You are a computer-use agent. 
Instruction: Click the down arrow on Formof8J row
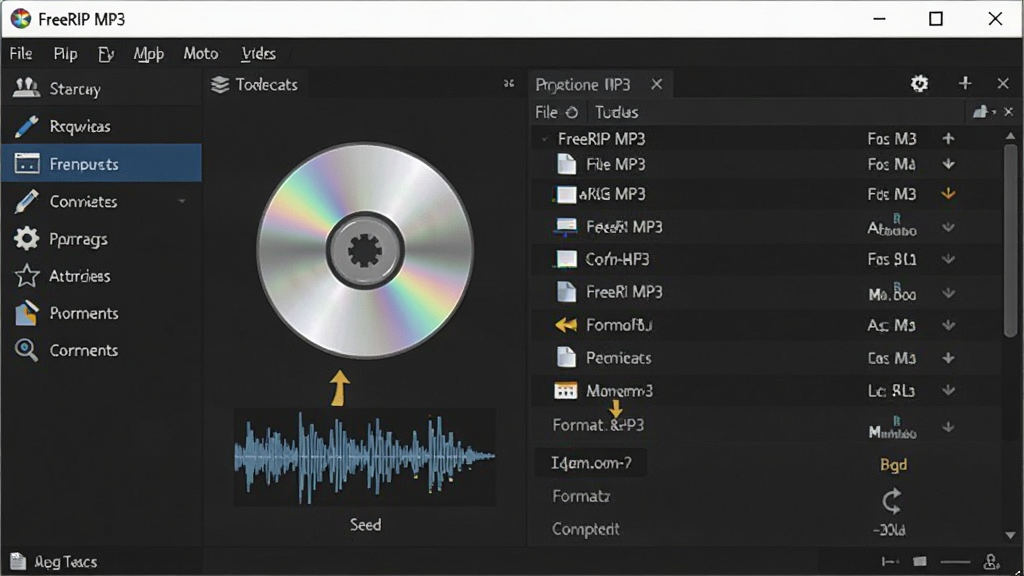948,325
